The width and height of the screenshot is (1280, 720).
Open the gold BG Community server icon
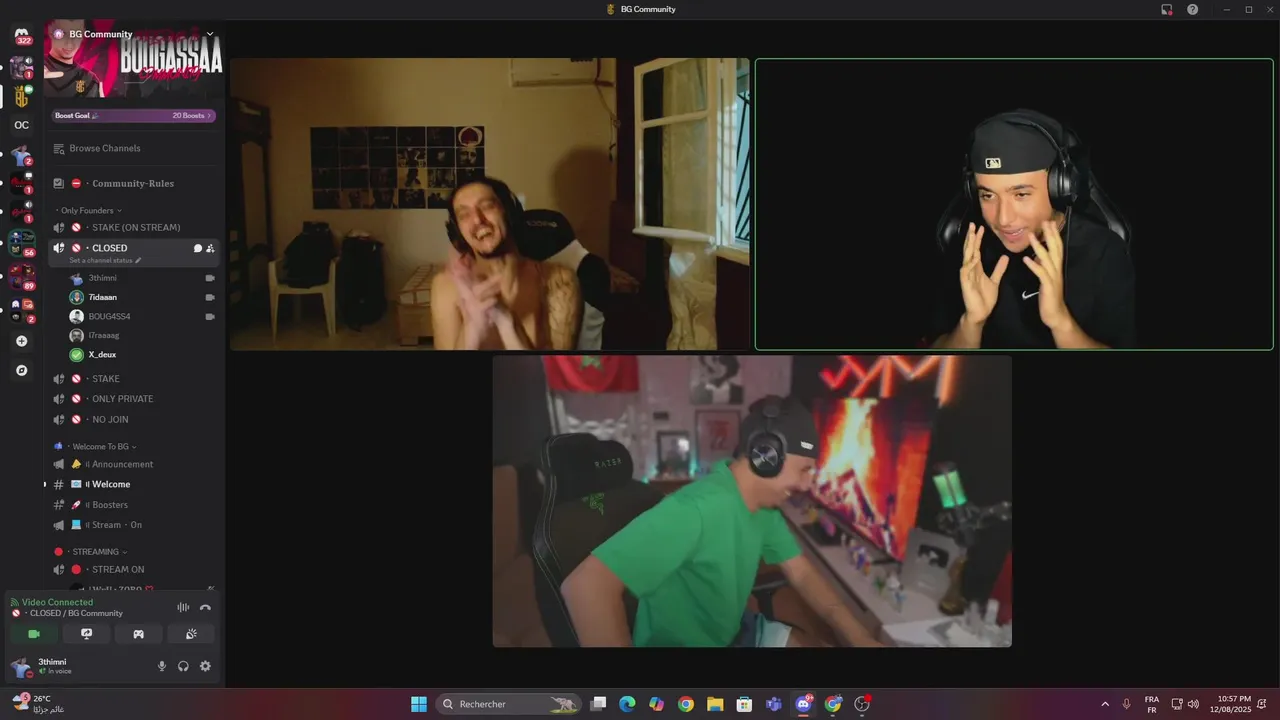coord(22,96)
